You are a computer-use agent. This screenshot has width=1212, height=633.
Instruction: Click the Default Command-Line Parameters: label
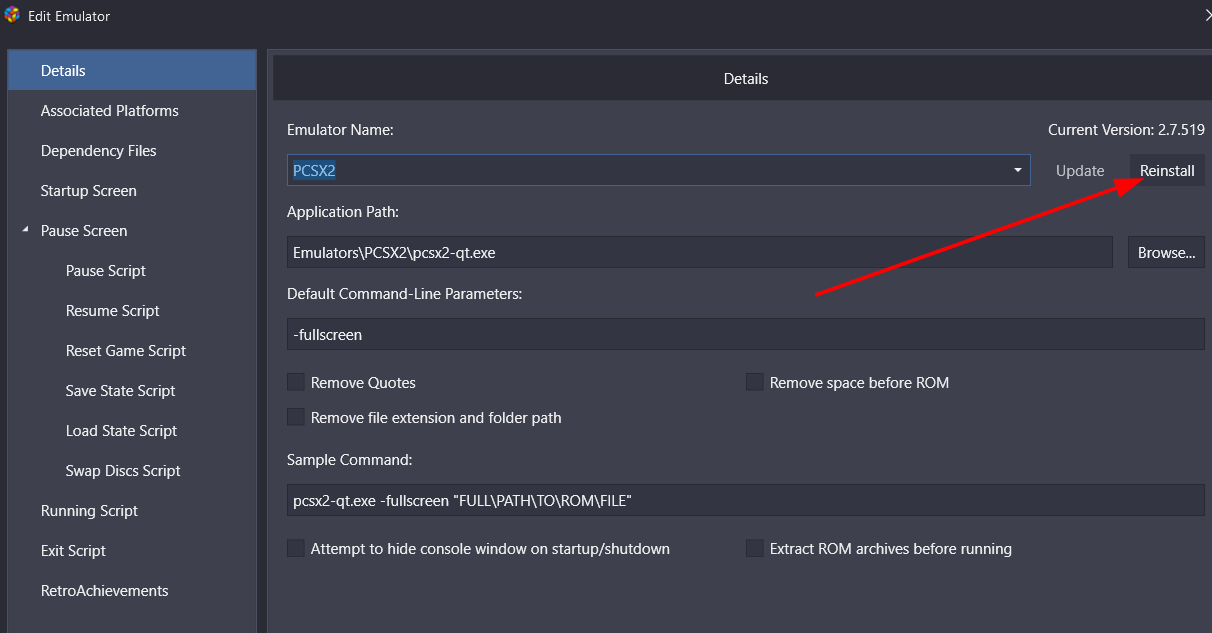404,294
